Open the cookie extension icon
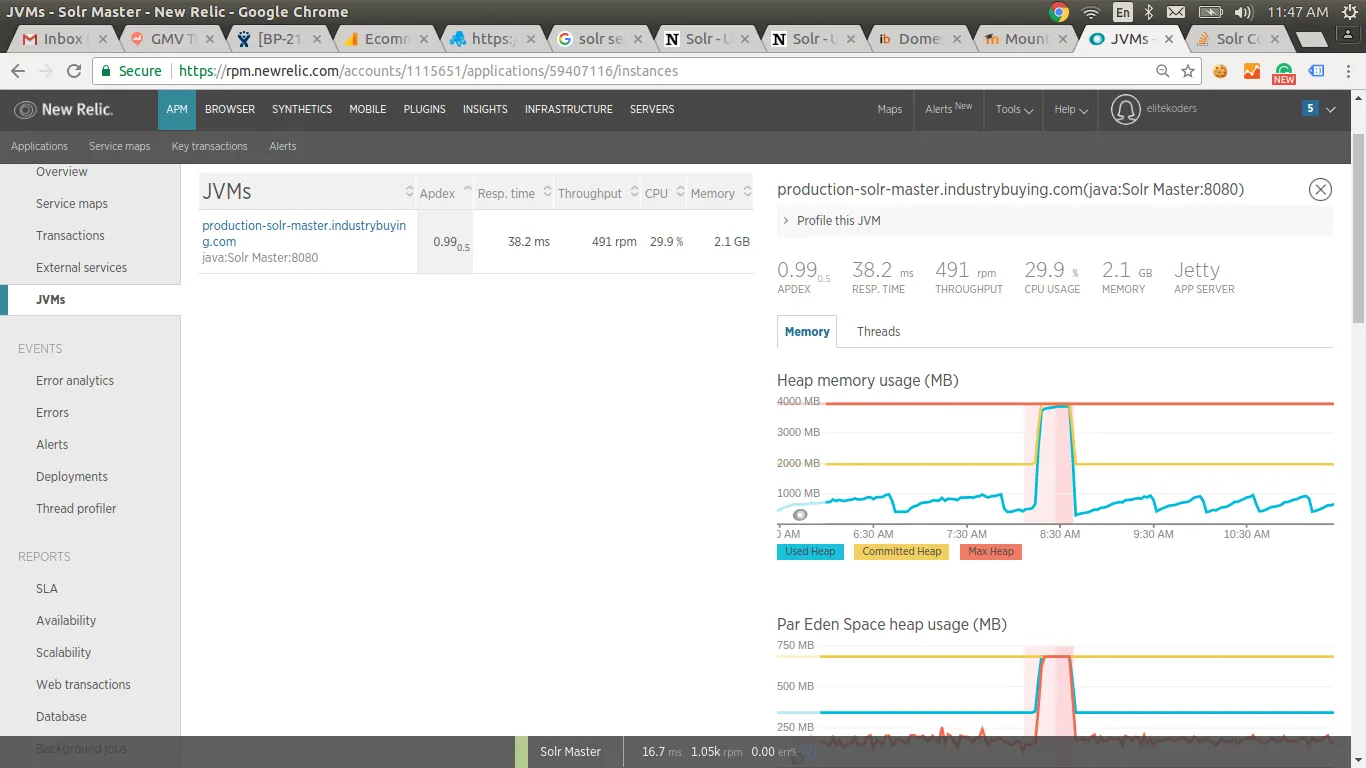The image size is (1366, 768). [1220, 71]
